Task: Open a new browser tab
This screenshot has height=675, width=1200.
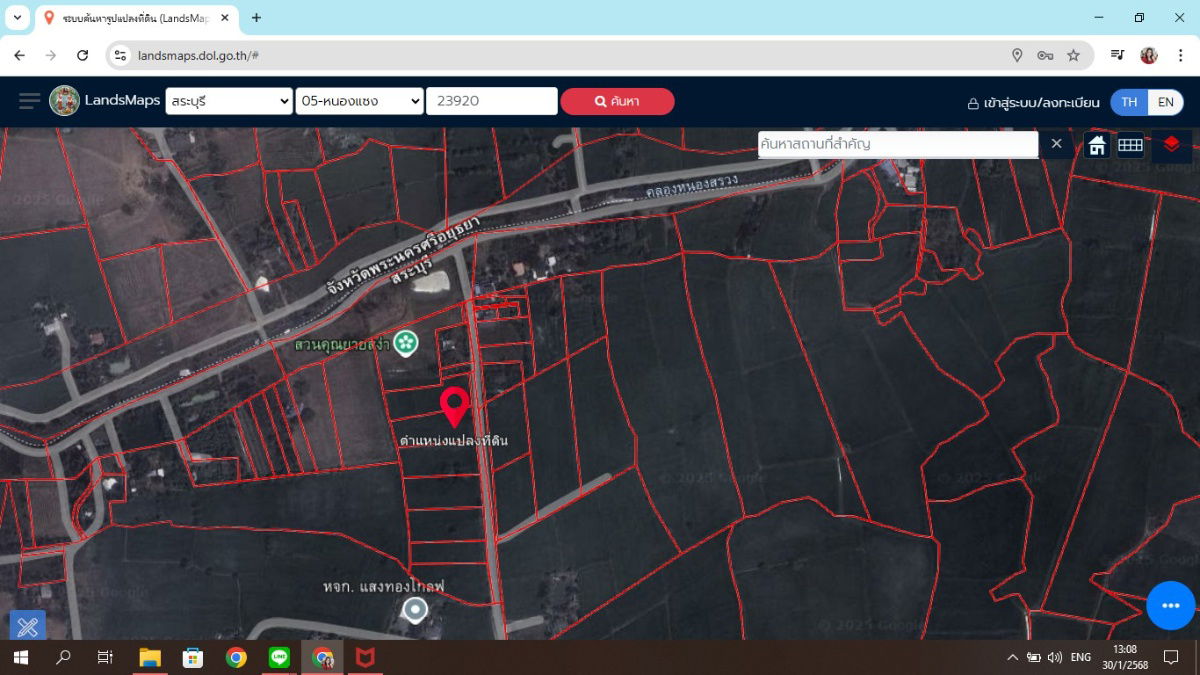Action: pyautogui.click(x=257, y=18)
